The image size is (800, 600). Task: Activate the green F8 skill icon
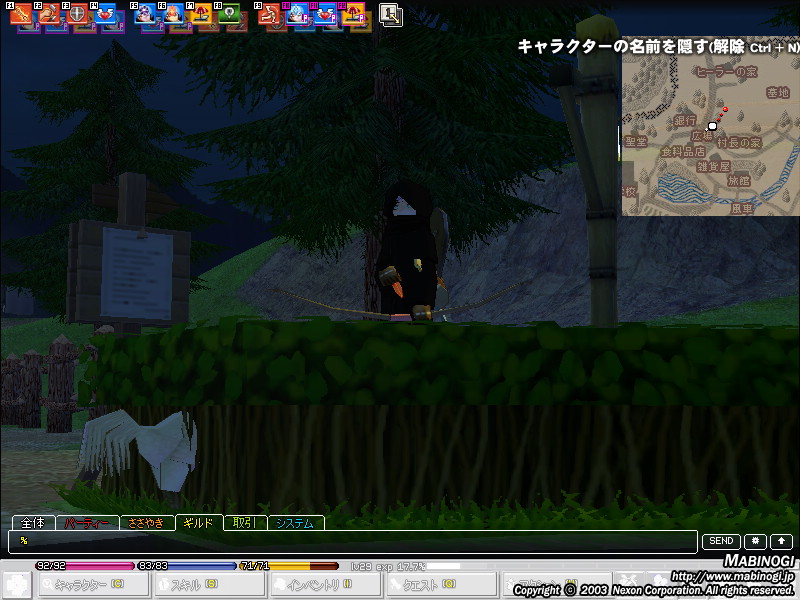click(x=229, y=14)
